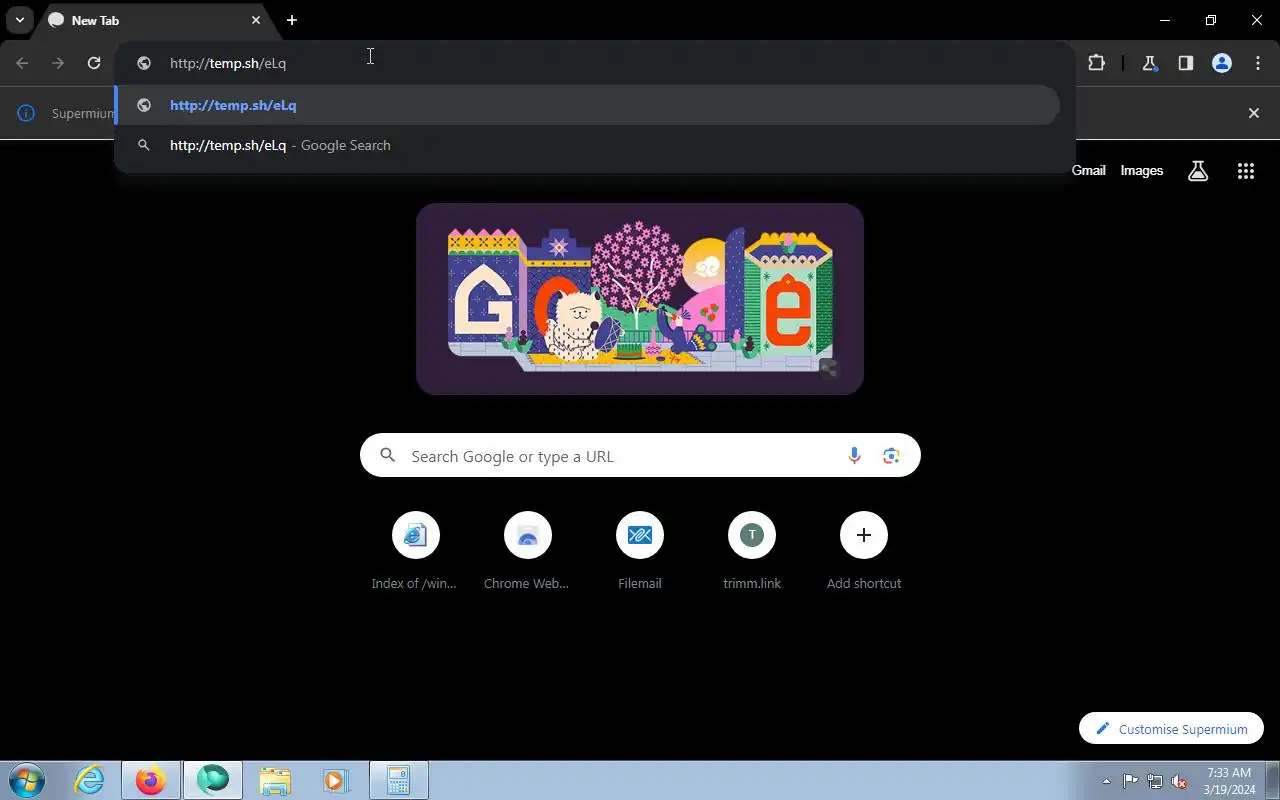Open a new tab with plus button
1280x800 pixels.
pyautogui.click(x=292, y=20)
